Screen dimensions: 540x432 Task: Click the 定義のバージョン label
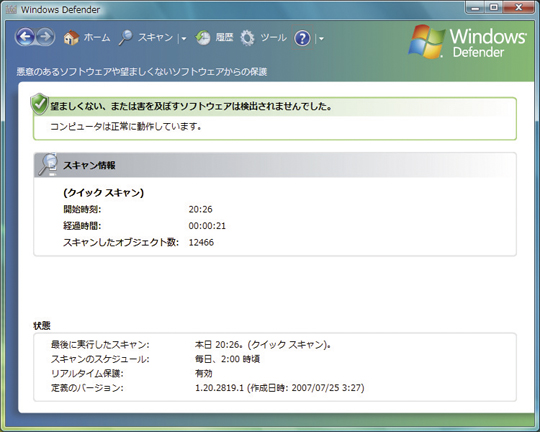click(x=87, y=388)
